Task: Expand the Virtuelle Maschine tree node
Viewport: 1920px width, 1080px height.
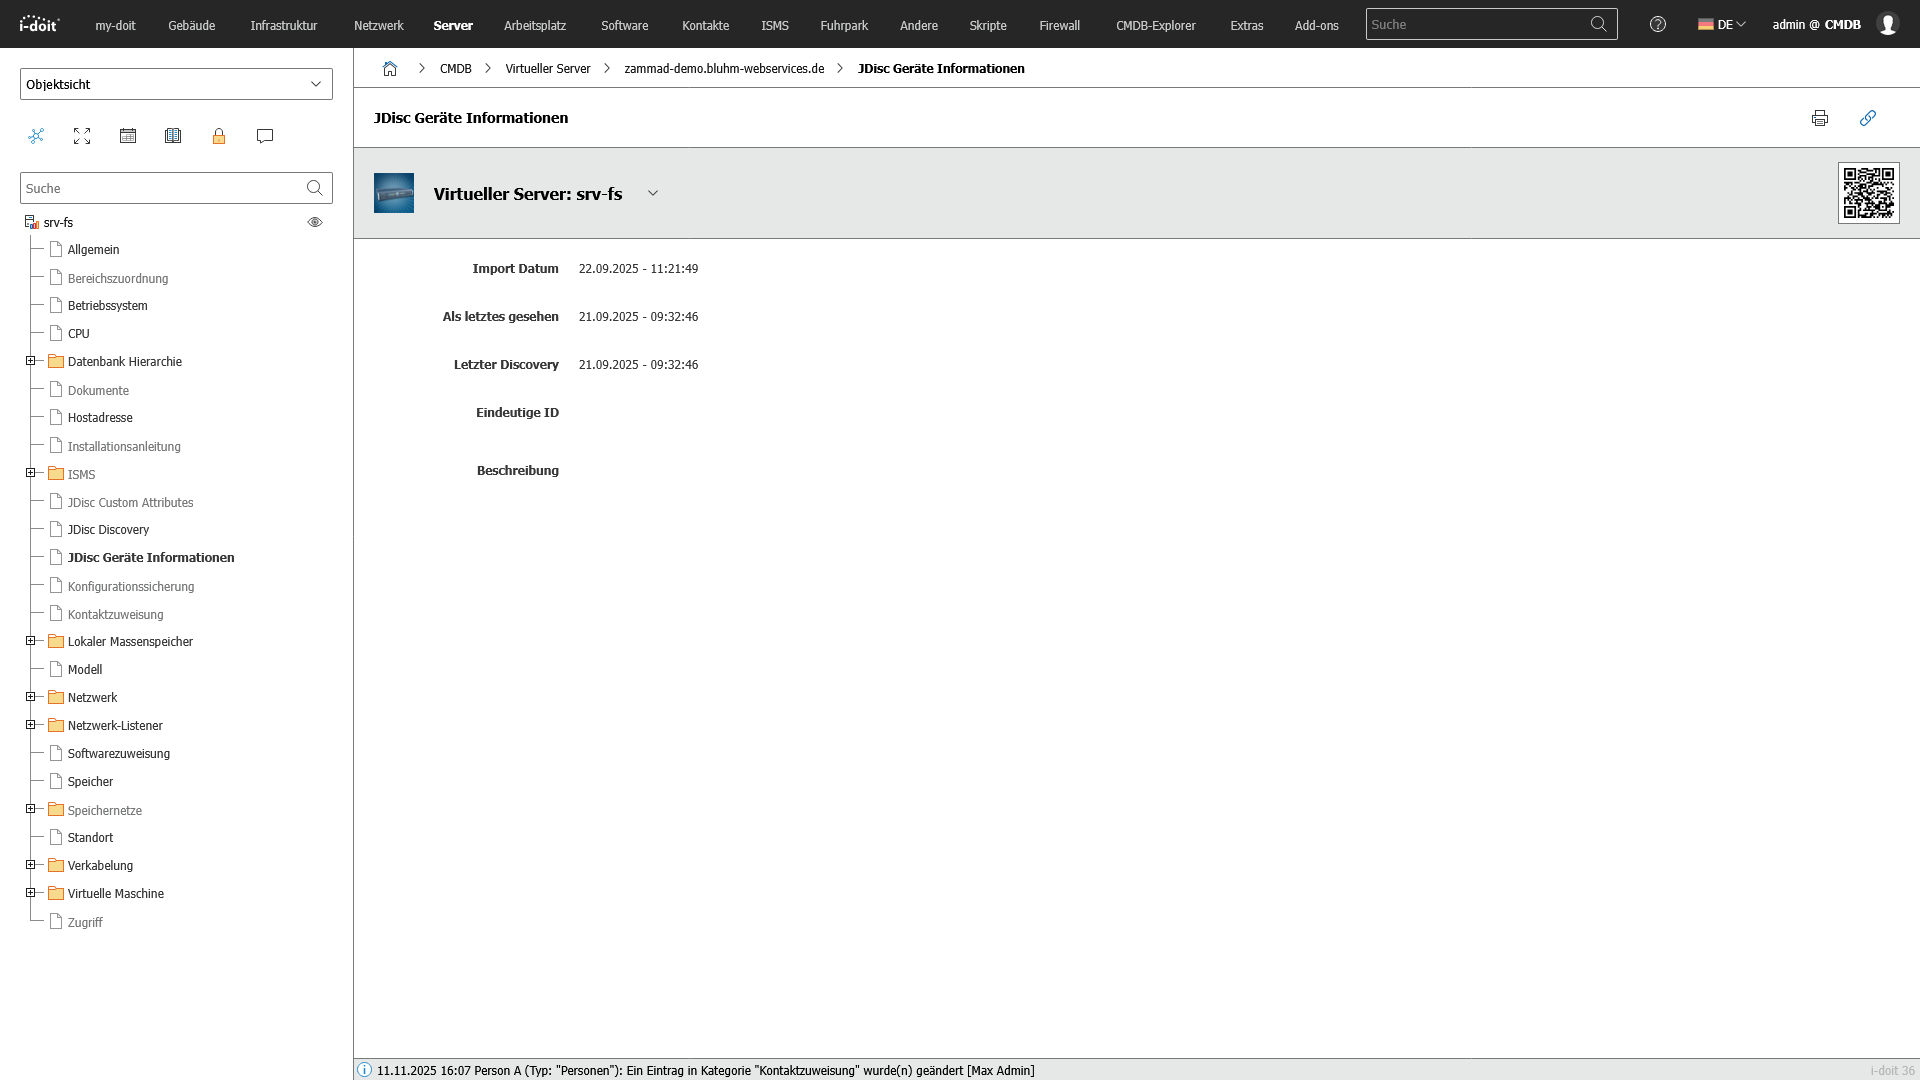Action: click(31, 893)
